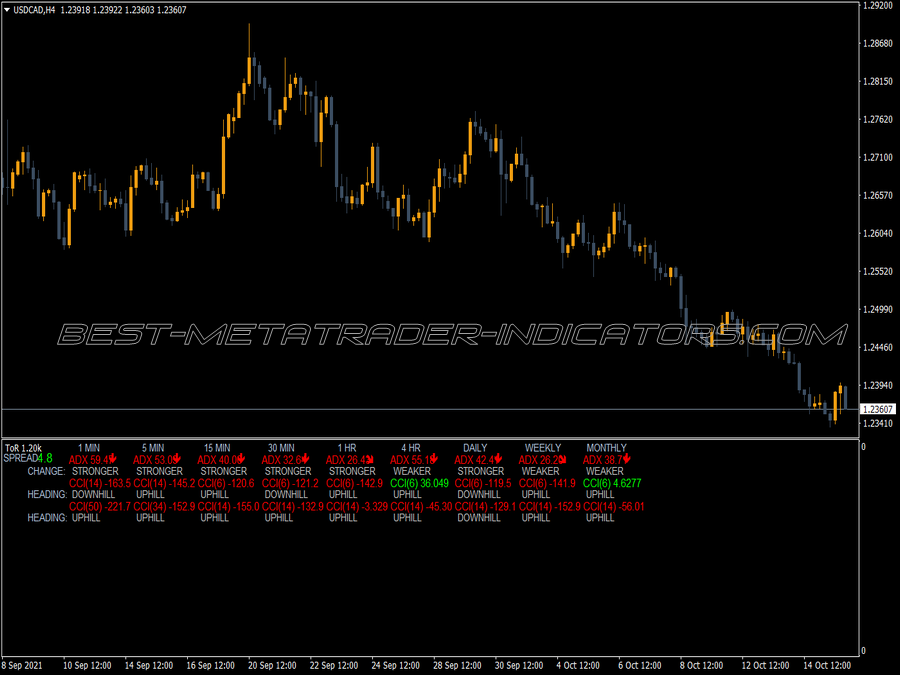Click the 8 Sep 2021 date label
This screenshot has width=900, height=675.
pos(22,665)
